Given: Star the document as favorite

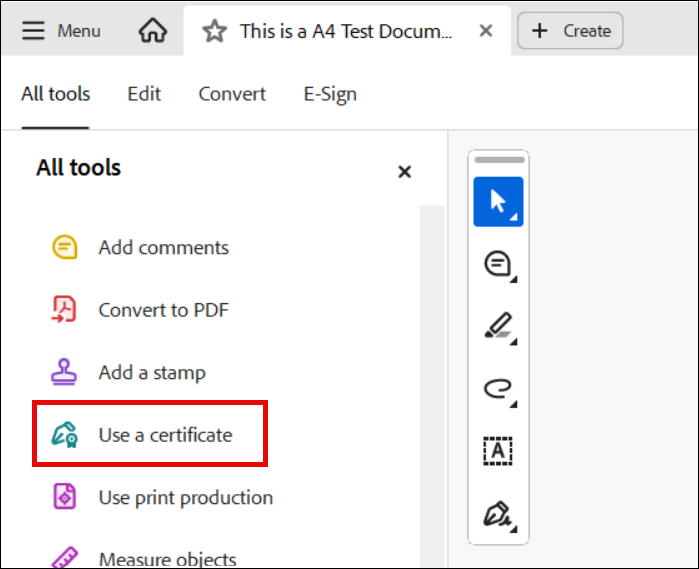Looking at the screenshot, I should pyautogui.click(x=215, y=31).
